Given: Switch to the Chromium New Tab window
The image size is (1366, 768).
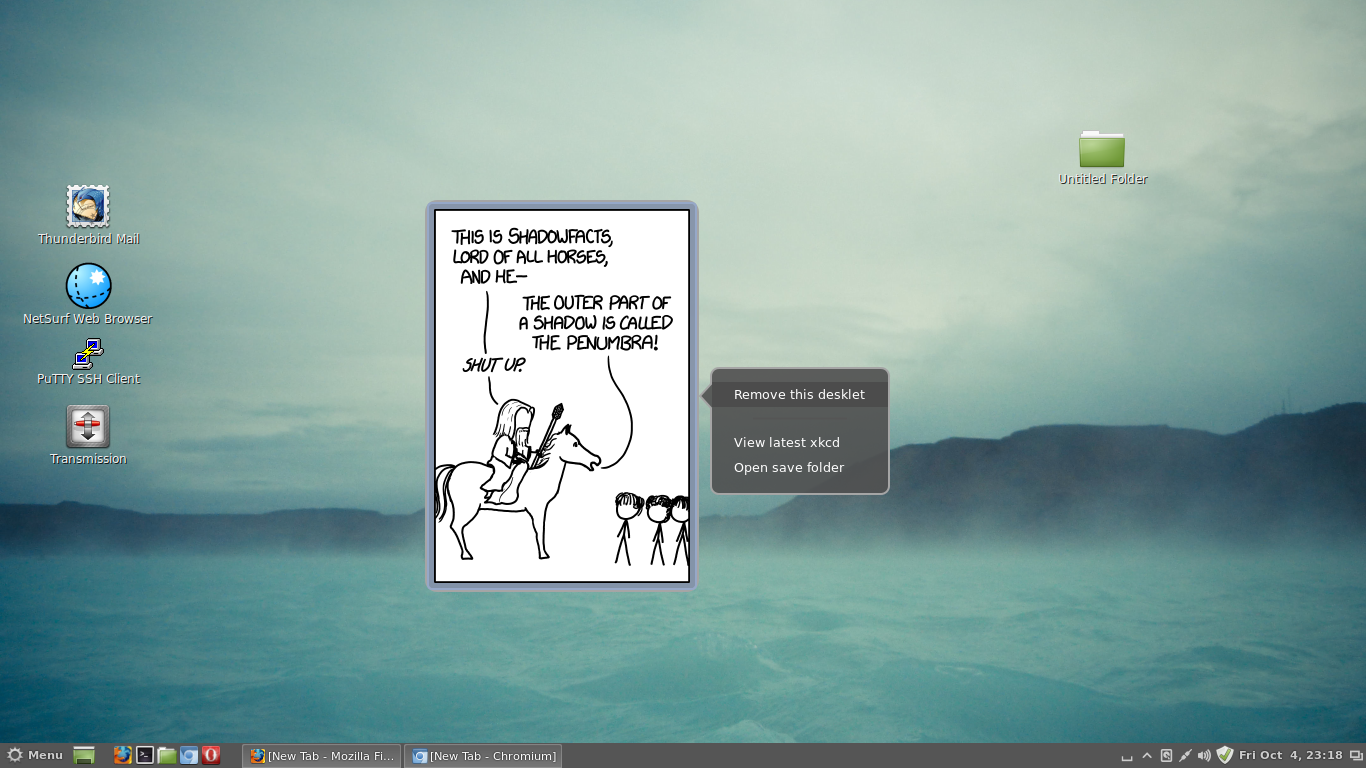Looking at the screenshot, I should tap(484, 756).
